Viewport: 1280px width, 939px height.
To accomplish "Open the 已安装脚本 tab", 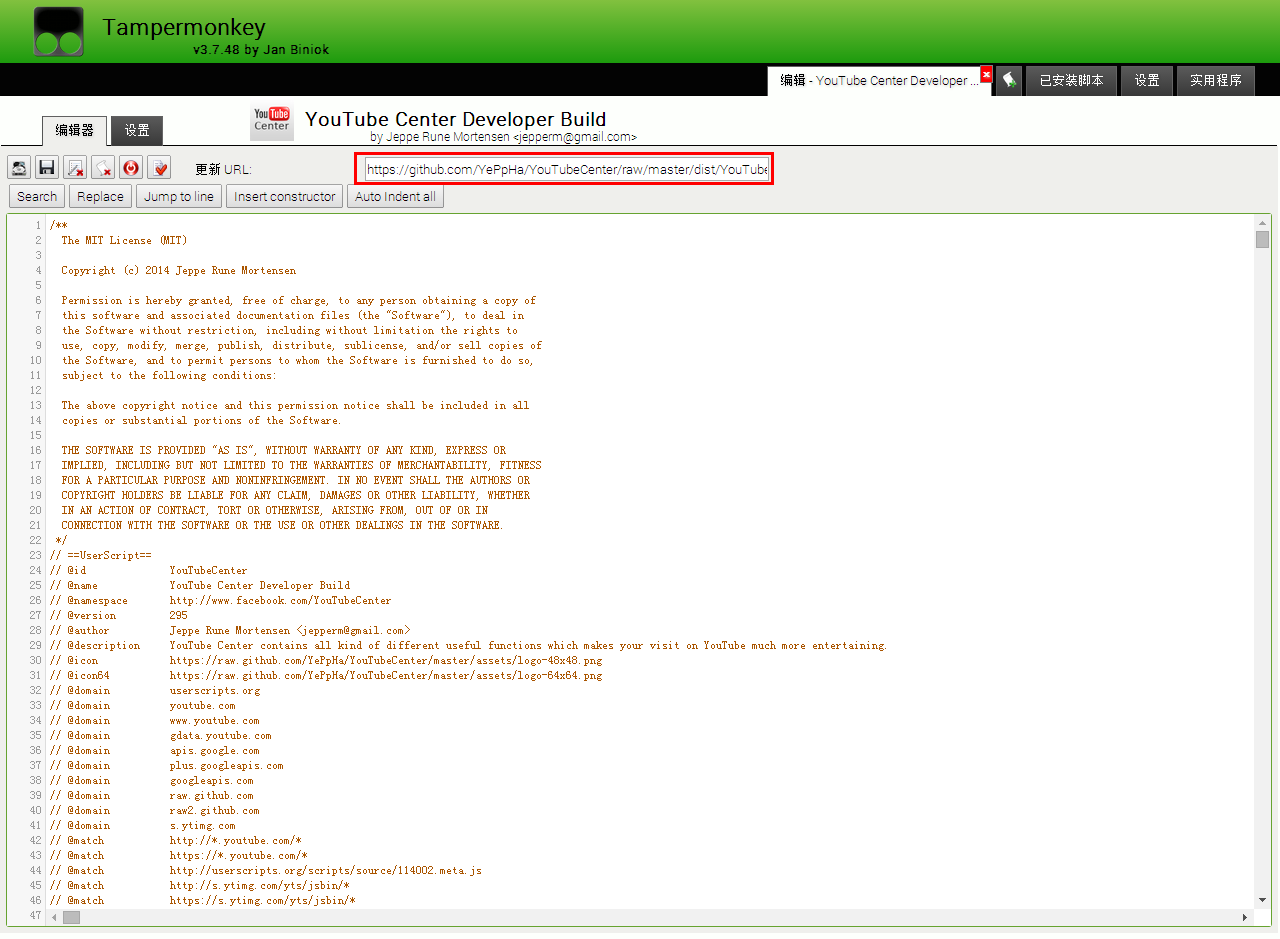I will coord(1071,80).
